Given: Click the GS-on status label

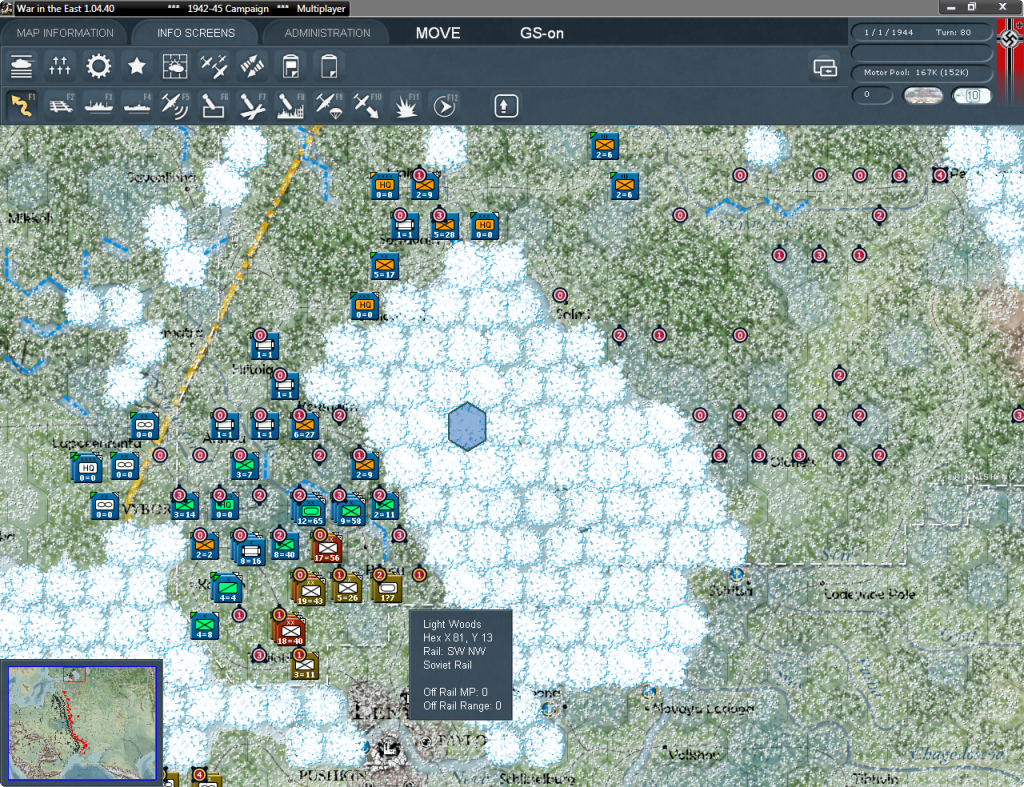Looking at the screenshot, I should (541, 33).
